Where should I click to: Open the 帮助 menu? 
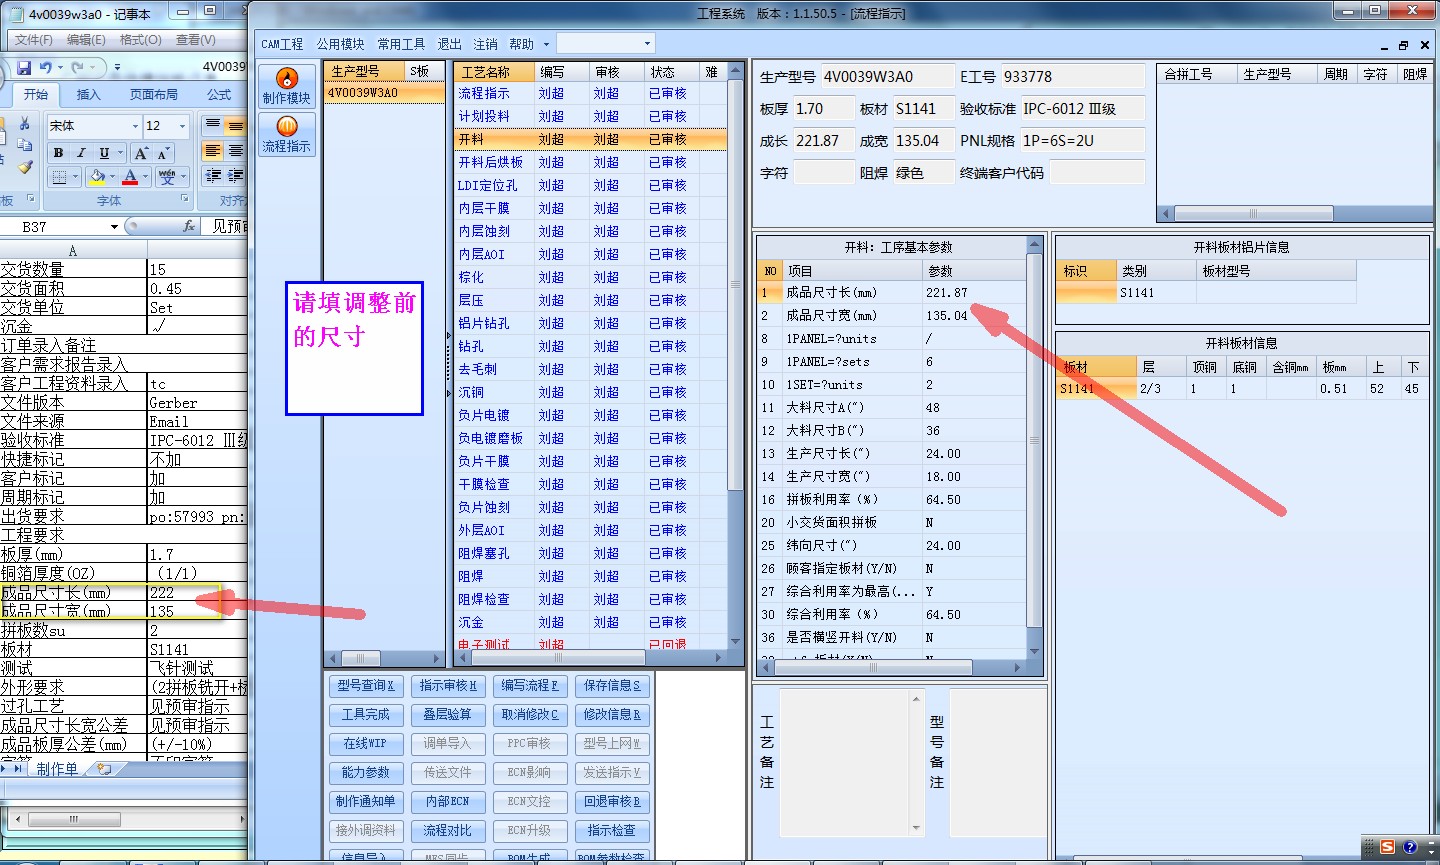pos(521,44)
